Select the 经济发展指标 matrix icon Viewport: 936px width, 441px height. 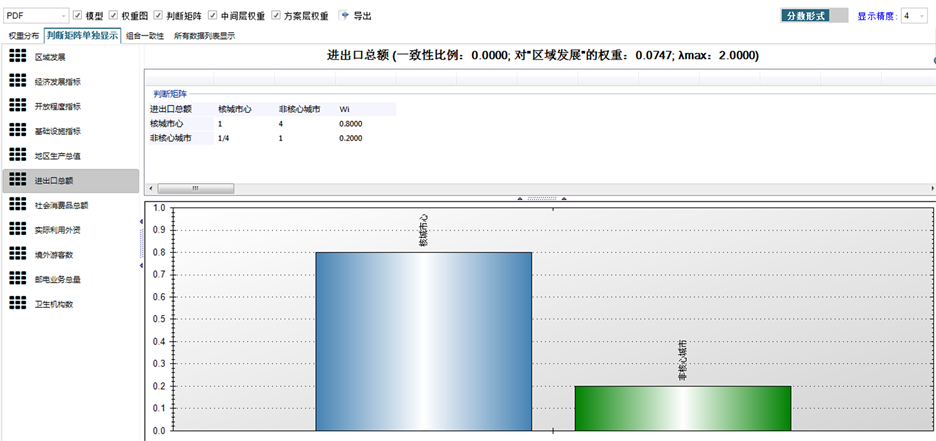[x=17, y=81]
